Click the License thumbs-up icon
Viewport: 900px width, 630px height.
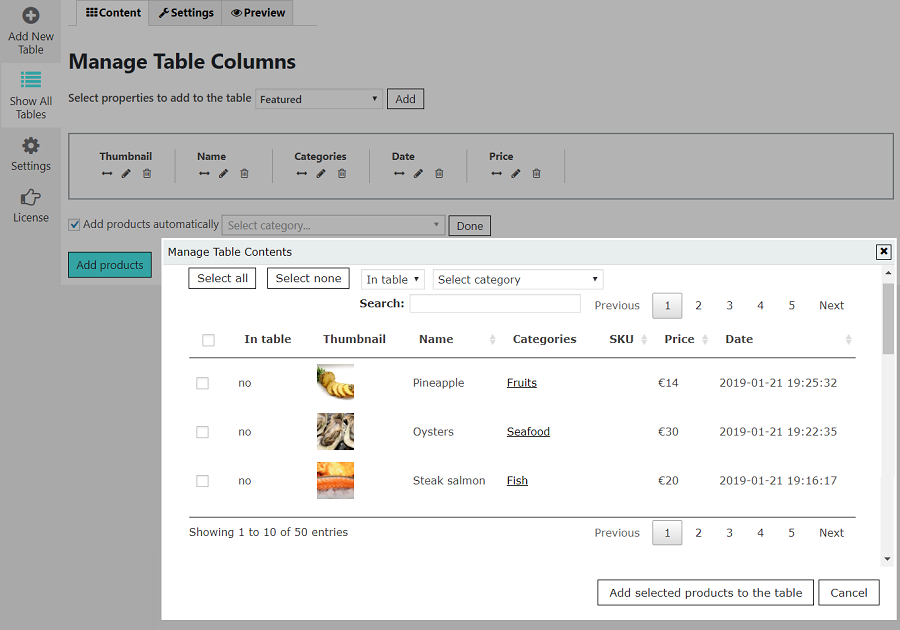pyautogui.click(x=31, y=197)
